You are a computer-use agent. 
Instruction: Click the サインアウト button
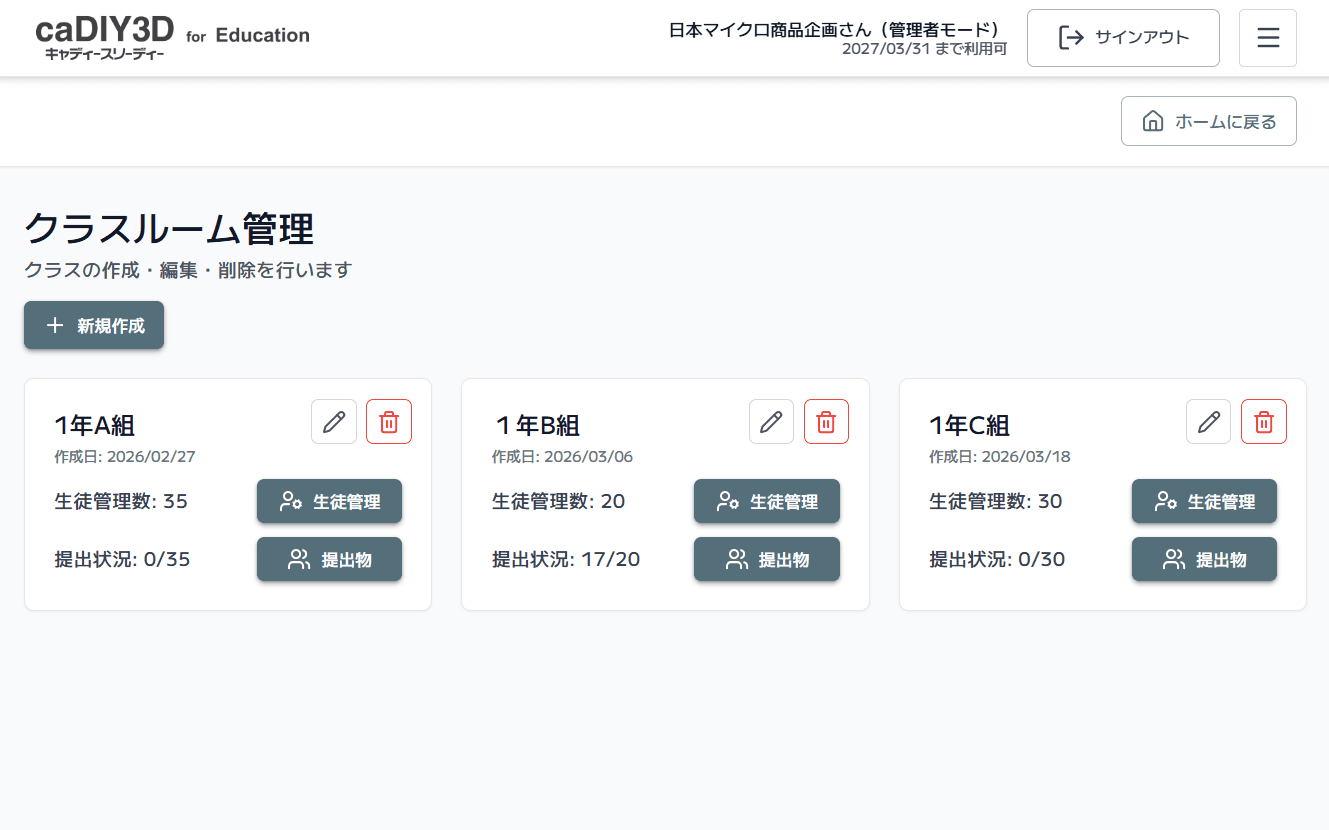click(1123, 38)
